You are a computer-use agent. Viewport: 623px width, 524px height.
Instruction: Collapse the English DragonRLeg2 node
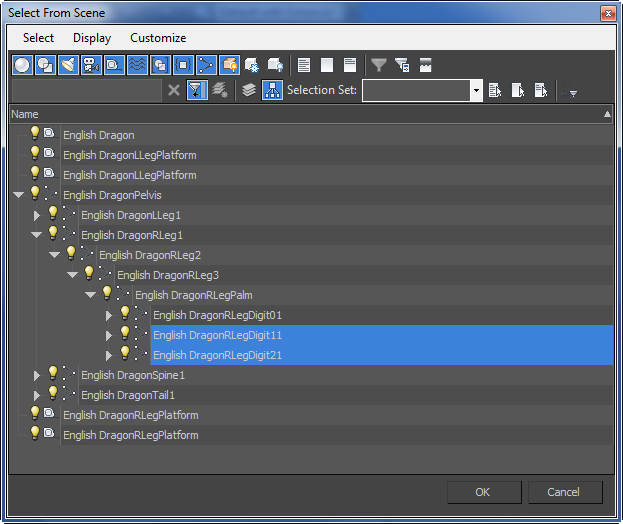(x=54, y=255)
